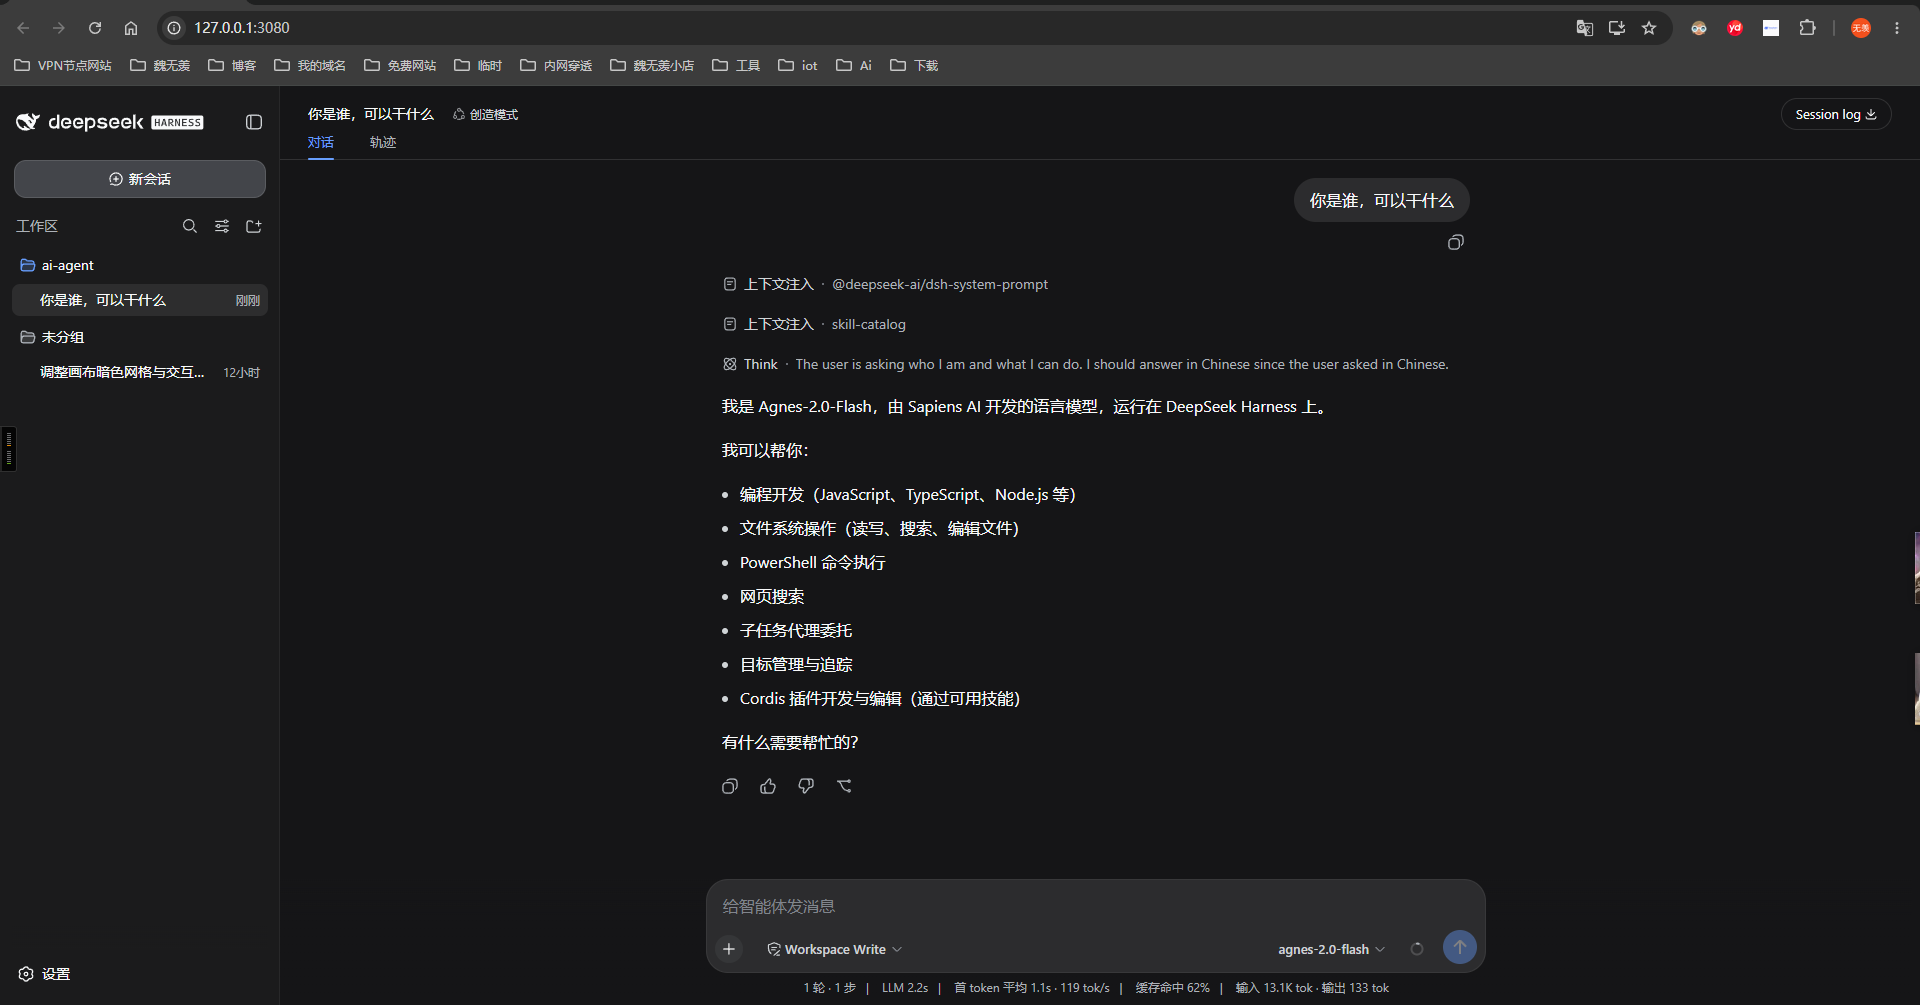Expand the dsh-system-prompt context injection
Image resolution: width=1920 pixels, height=1005 pixels.
(885, 284)
